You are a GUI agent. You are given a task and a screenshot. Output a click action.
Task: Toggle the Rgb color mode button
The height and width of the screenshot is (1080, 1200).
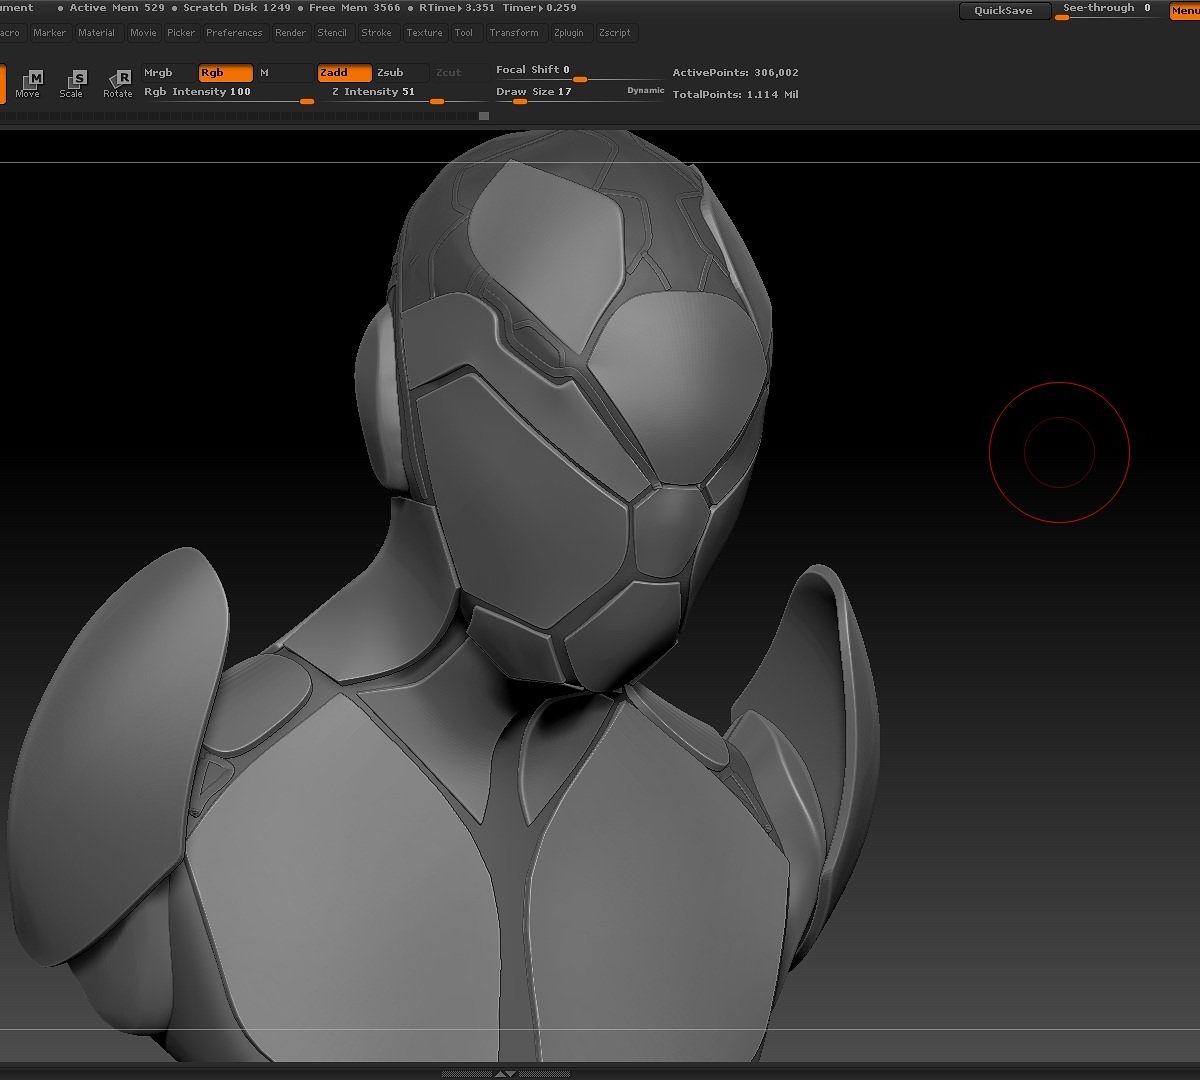(x=225, y=73)
